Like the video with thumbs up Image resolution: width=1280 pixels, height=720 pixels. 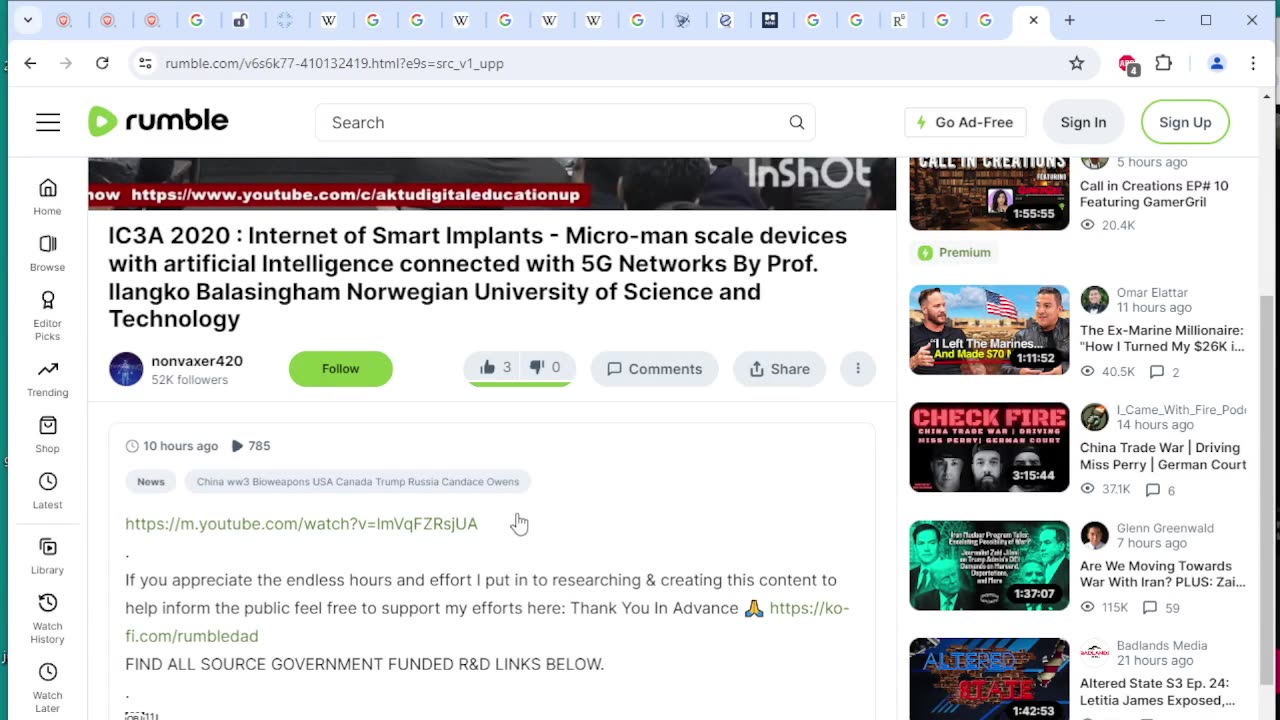[x=494, y=368]
